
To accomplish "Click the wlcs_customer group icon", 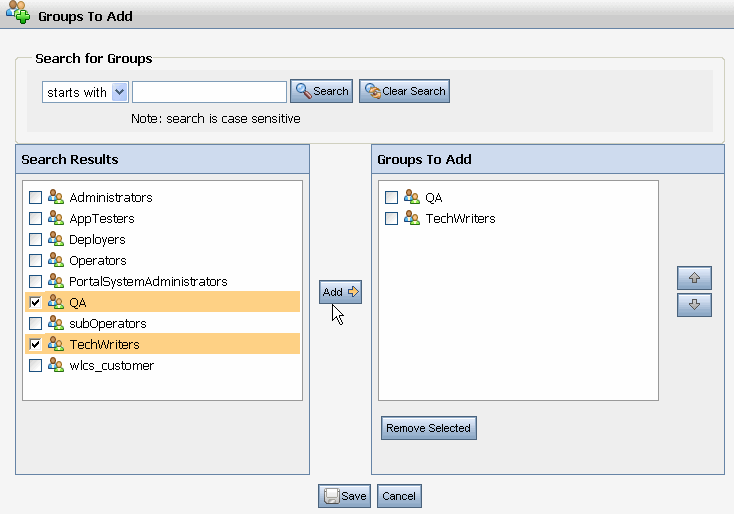I will [56, 366].
